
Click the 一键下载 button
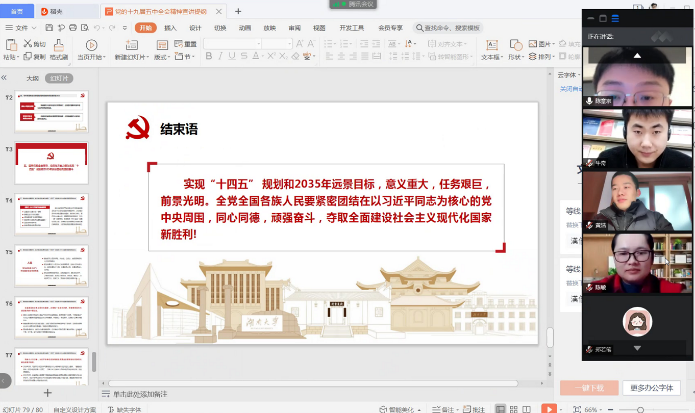click(x=588, y=387)
